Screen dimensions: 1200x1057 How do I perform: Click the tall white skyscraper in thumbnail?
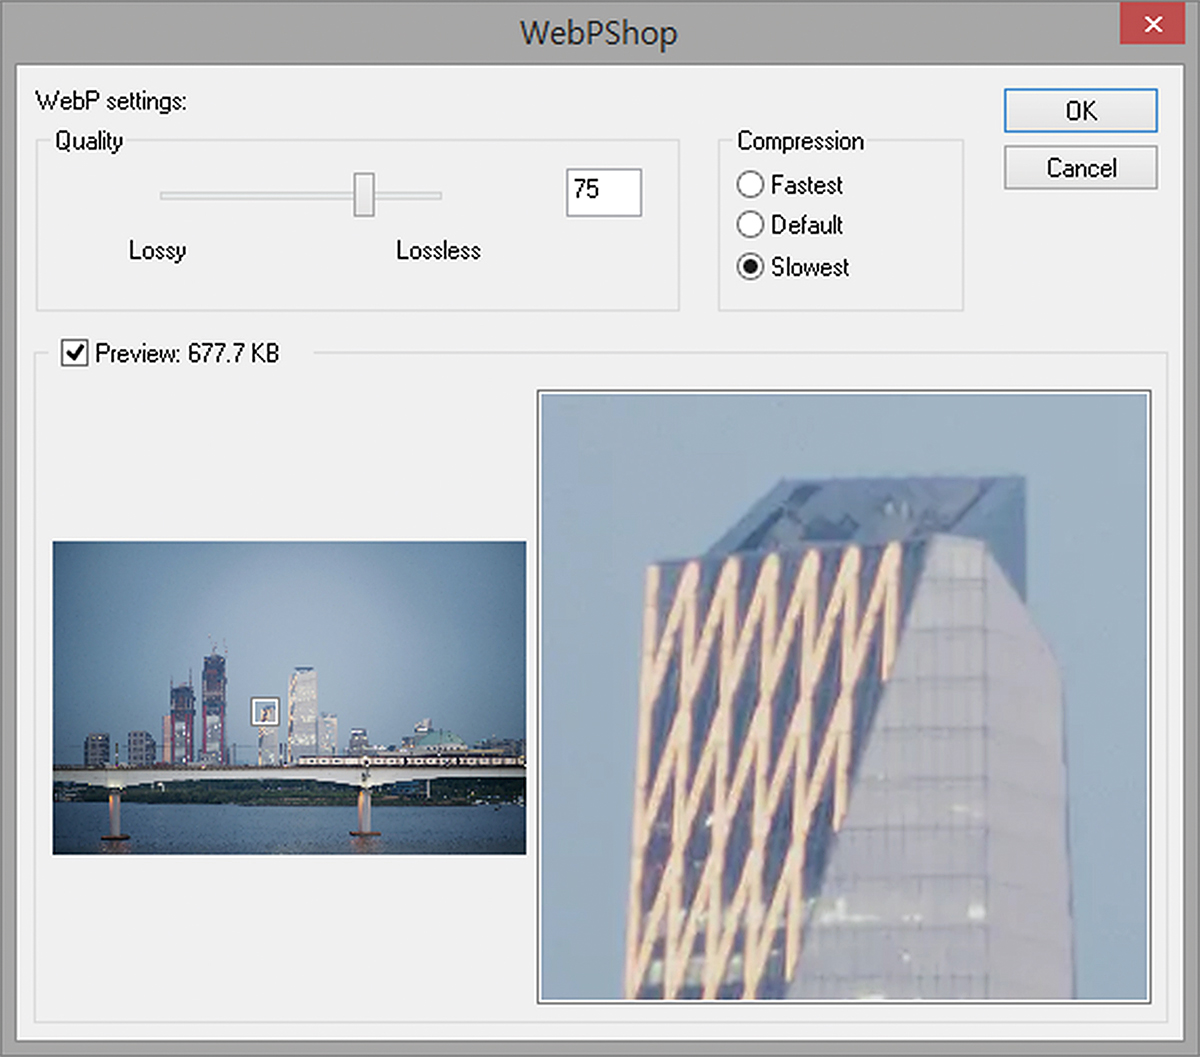click(302, 710)
